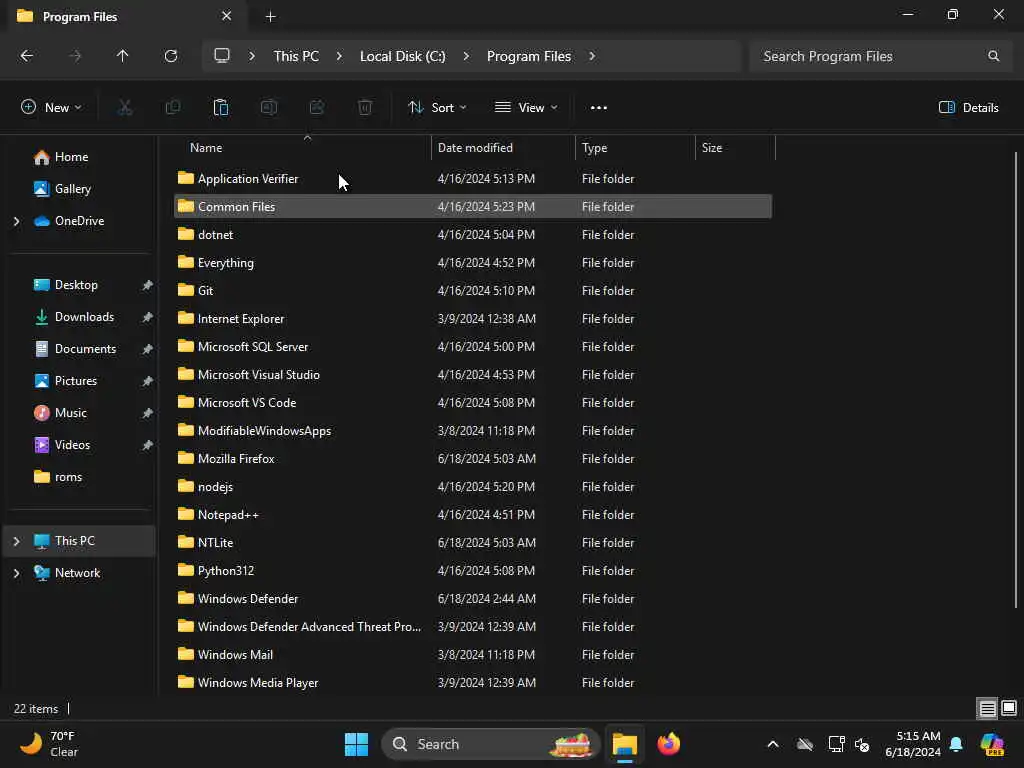This screenshot has height=768, width=1024.
Task: Click the Delete trash icon
Action: (x=365, y=108)
